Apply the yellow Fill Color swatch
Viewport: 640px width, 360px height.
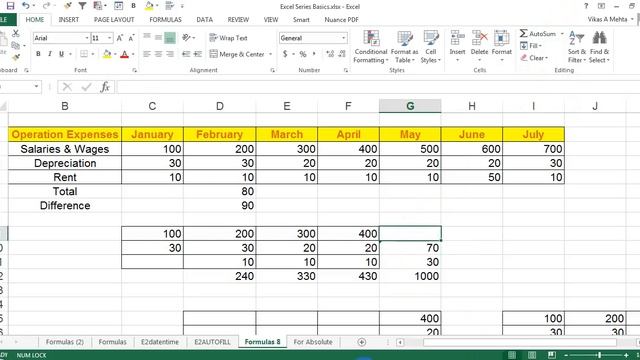[107, 54]
